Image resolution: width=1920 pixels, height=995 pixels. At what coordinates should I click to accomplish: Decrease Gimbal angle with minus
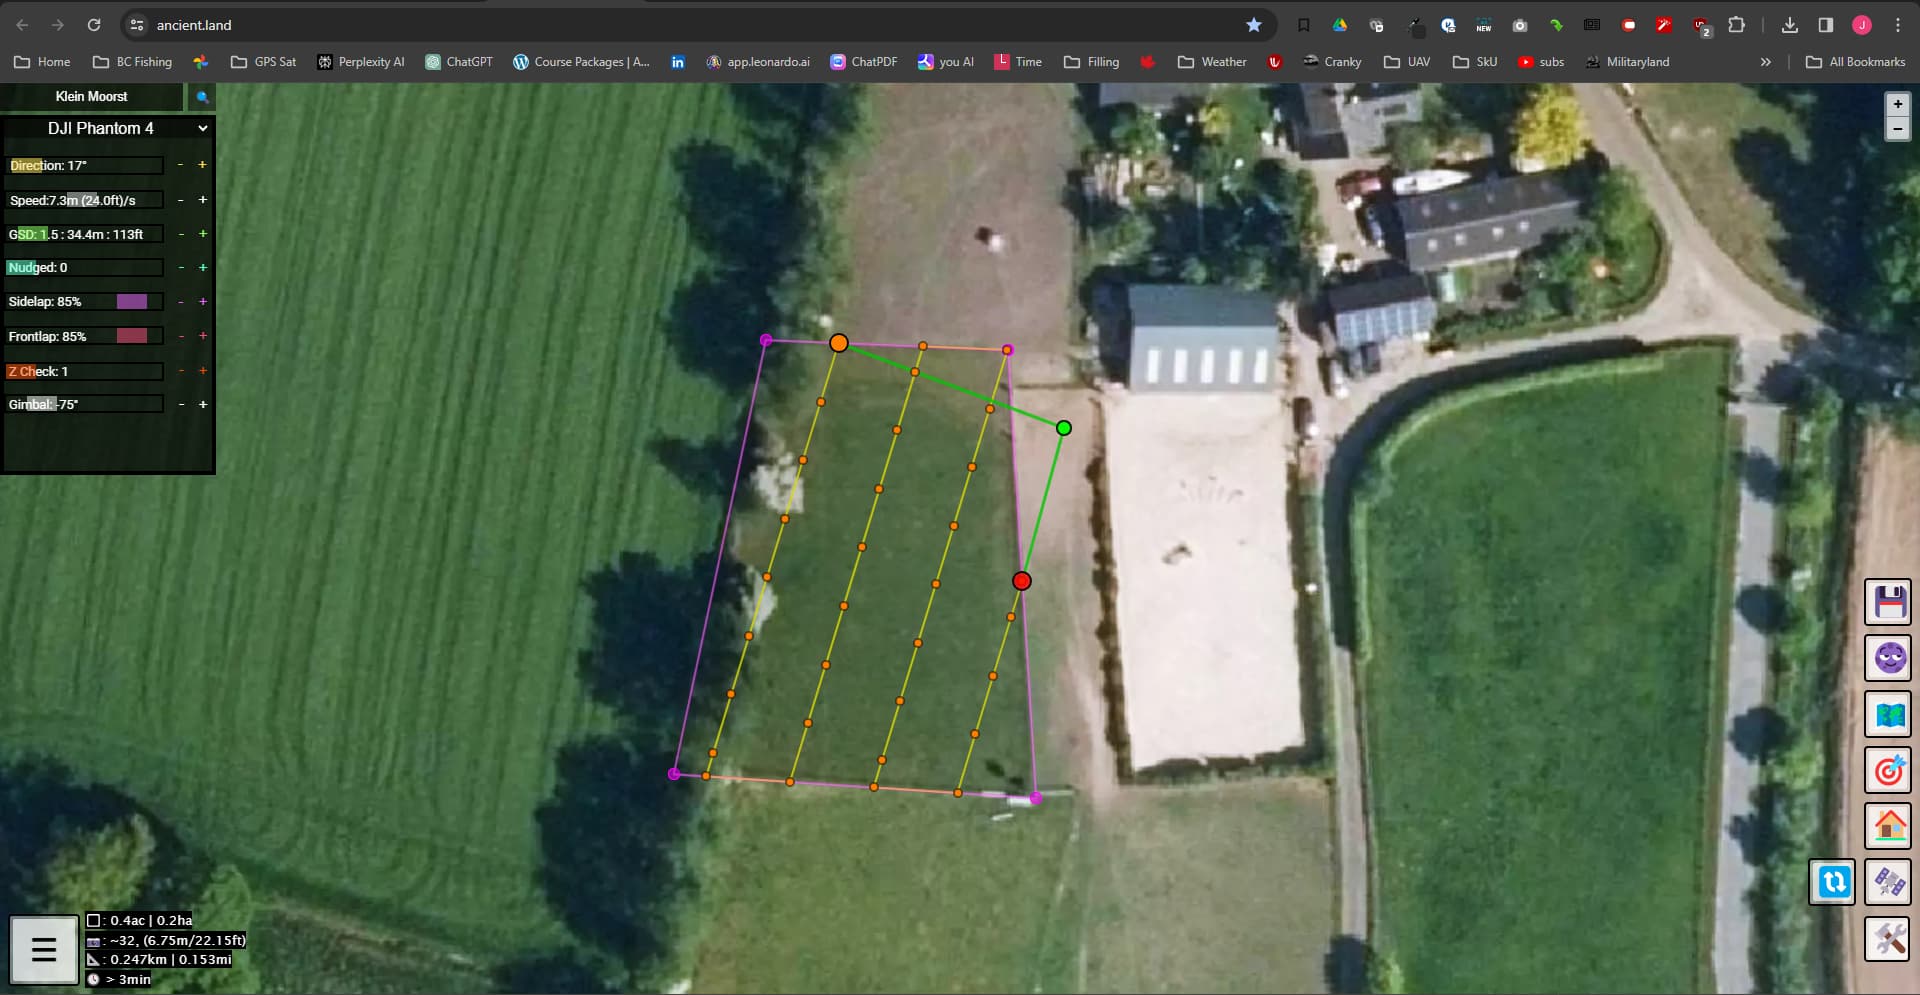pyautogui.click(x=180, y=405)
